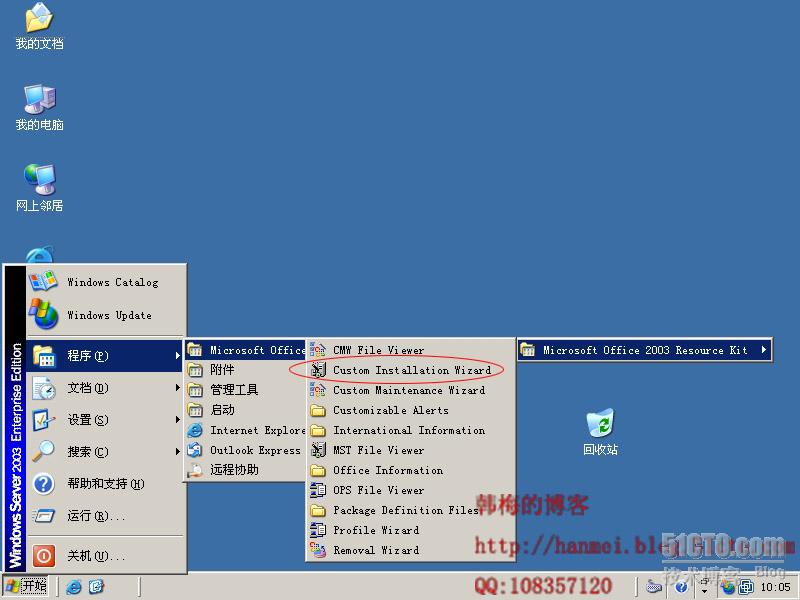Open 设置(S) in the Start menu
Viewport: 800px width, 600px height.
(x=105, y=419)
